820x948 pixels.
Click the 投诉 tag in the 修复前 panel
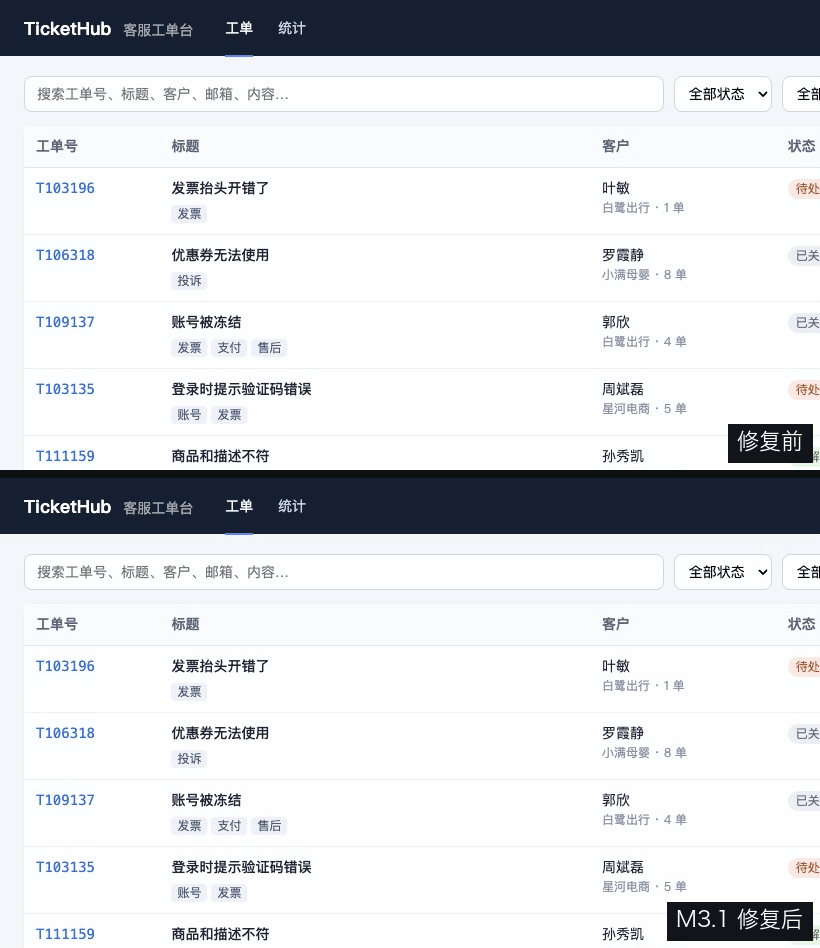pos(189,281)
